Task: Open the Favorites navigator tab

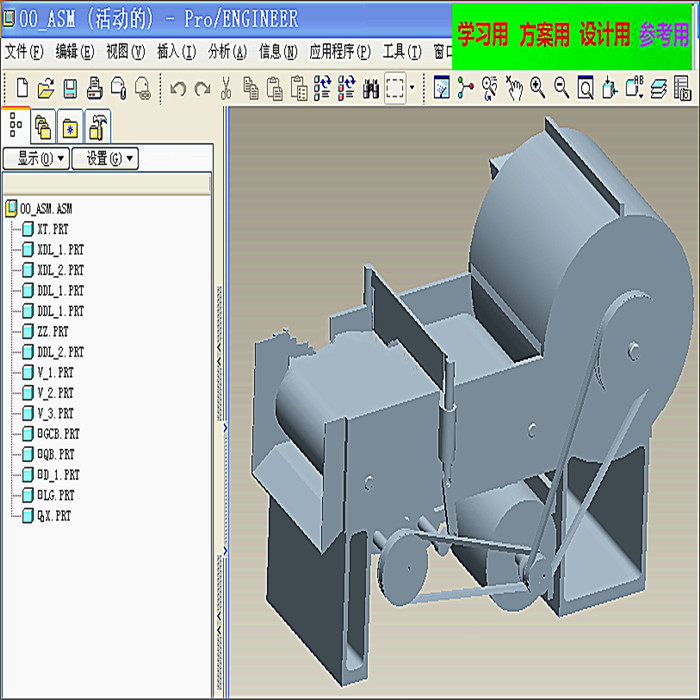Action: pyautogui.click(x=70, y=126)
